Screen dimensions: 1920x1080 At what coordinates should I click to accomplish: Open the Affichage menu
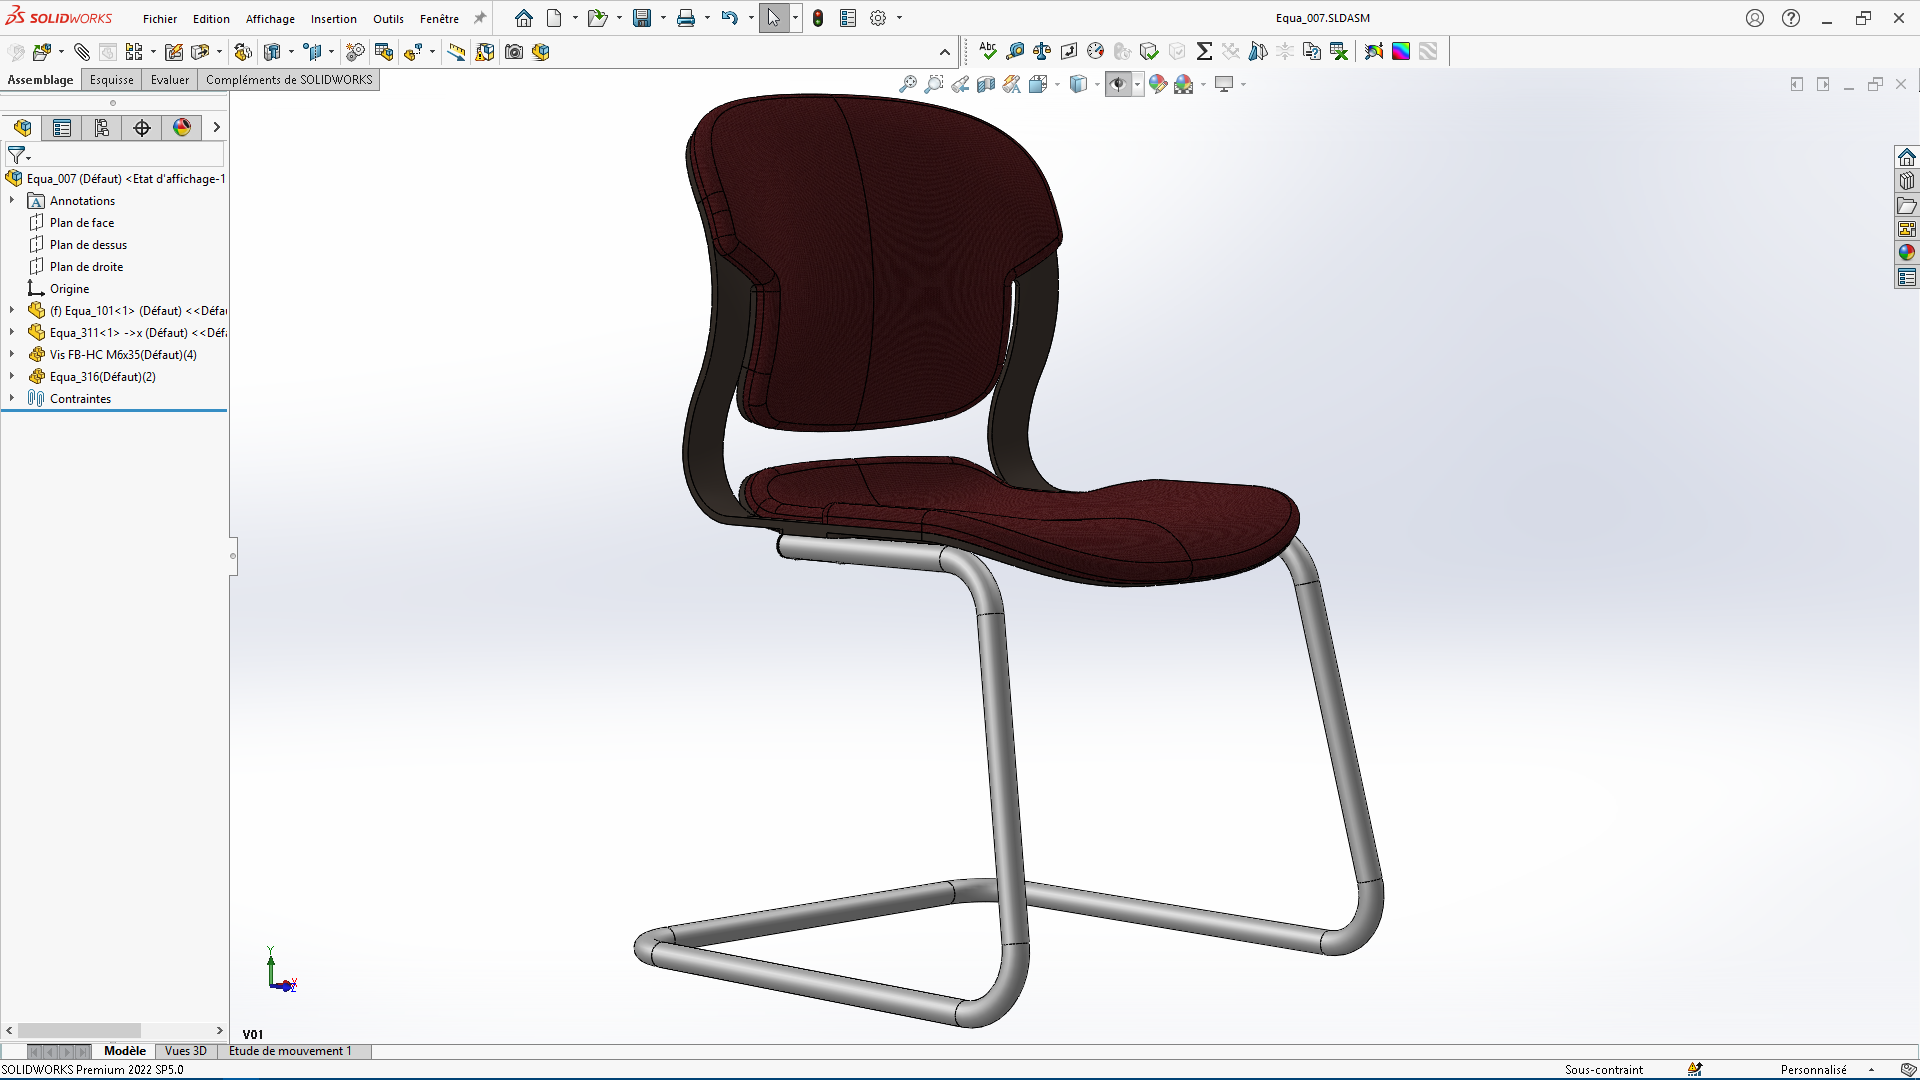tap(270, 19)
